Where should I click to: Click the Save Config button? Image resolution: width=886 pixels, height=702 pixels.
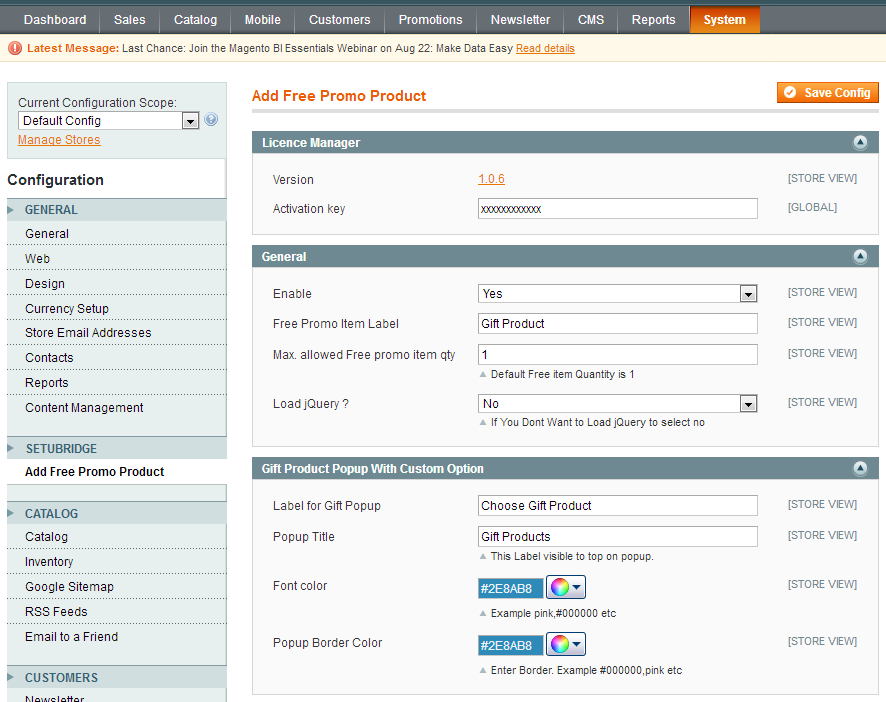tap(827, 93)
